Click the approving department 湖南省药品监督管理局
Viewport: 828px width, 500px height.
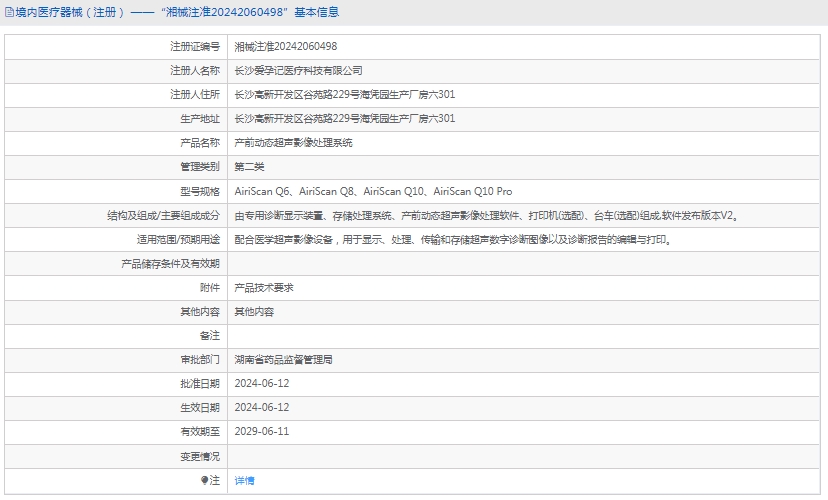(x=283, y=360)
